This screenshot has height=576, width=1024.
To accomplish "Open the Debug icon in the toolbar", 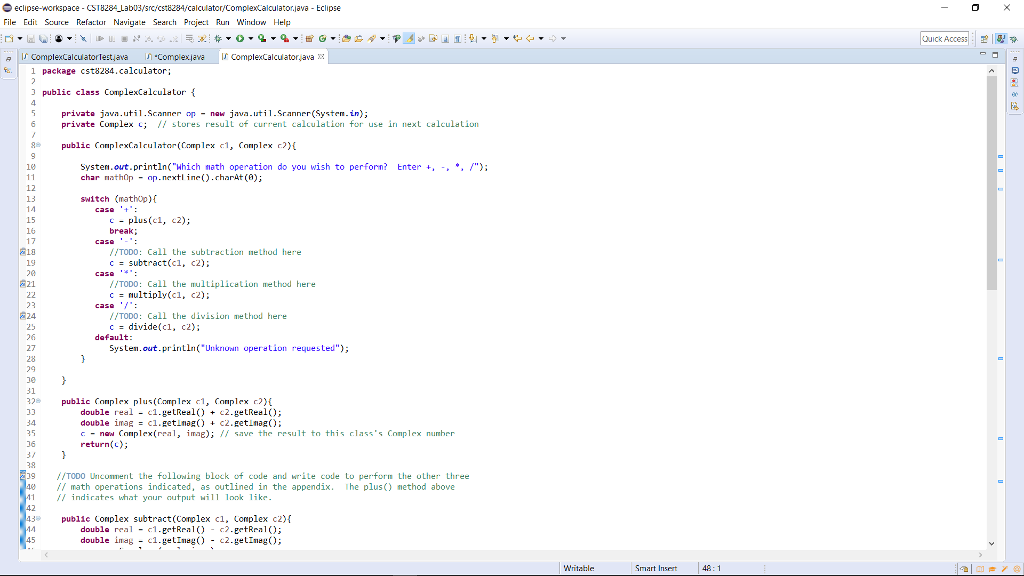I will pos(218,39).
